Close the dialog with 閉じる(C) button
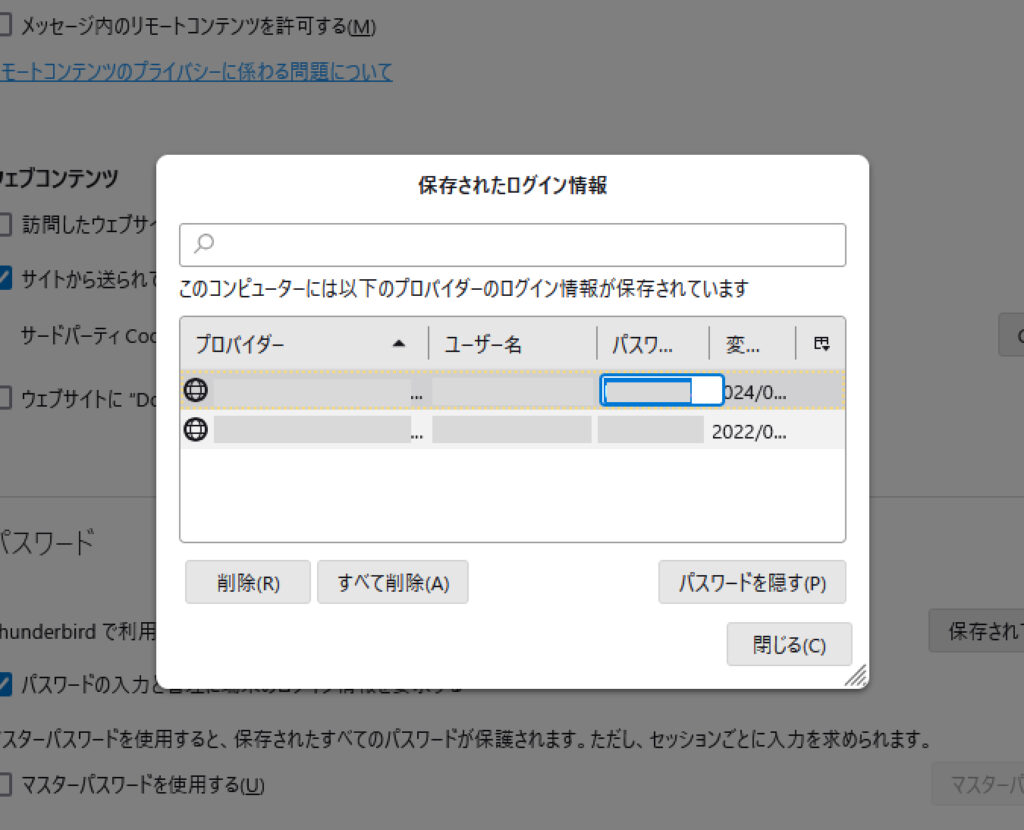The width and height of the screenshot is (1024, 830). pyautogui.click(x=789, y=645)
